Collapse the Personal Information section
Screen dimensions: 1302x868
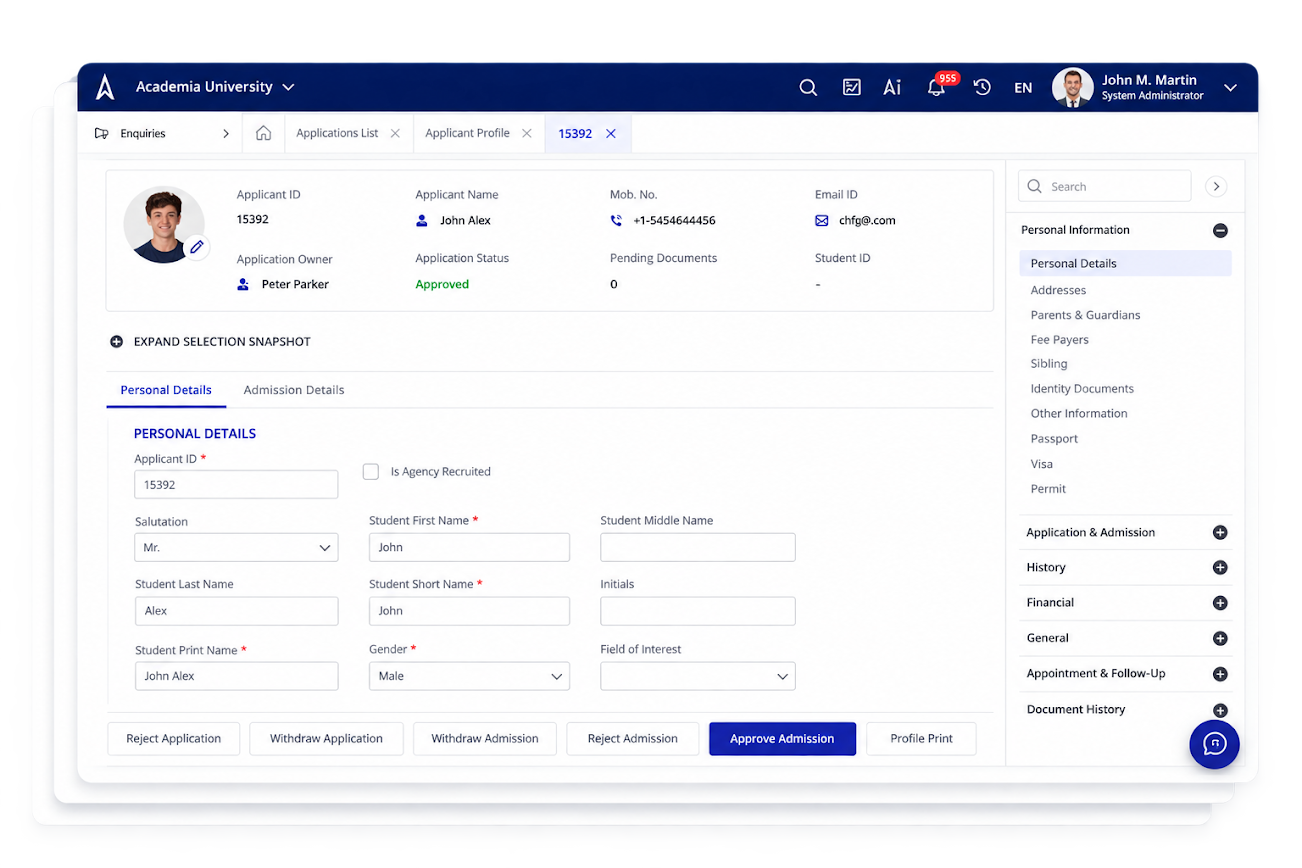1220,231
